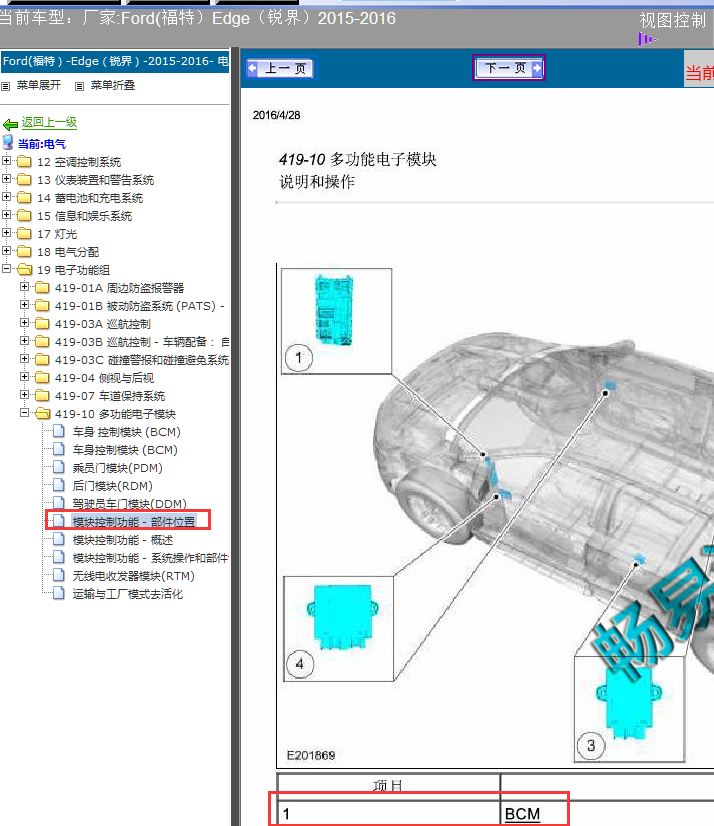Viewport: 714px width, 826px height.
Task: Click table cell with item 1
Action: [x=389, y=814]
